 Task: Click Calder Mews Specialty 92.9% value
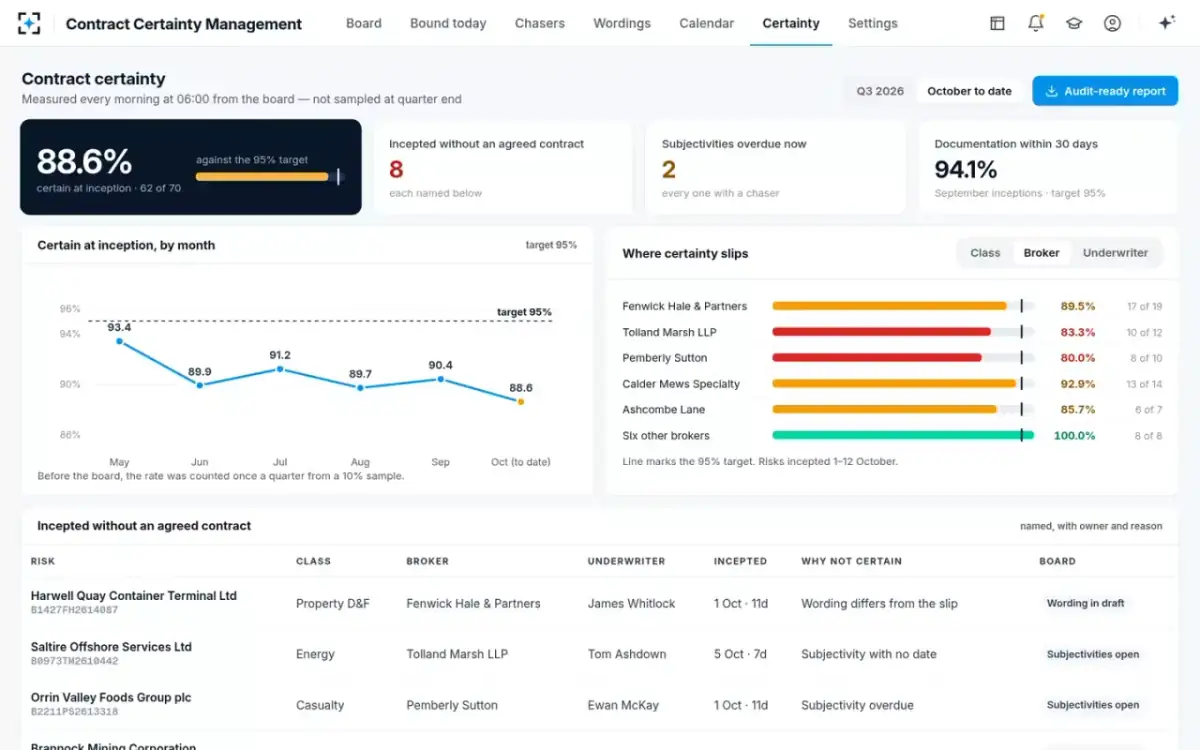click(1078, 384)
